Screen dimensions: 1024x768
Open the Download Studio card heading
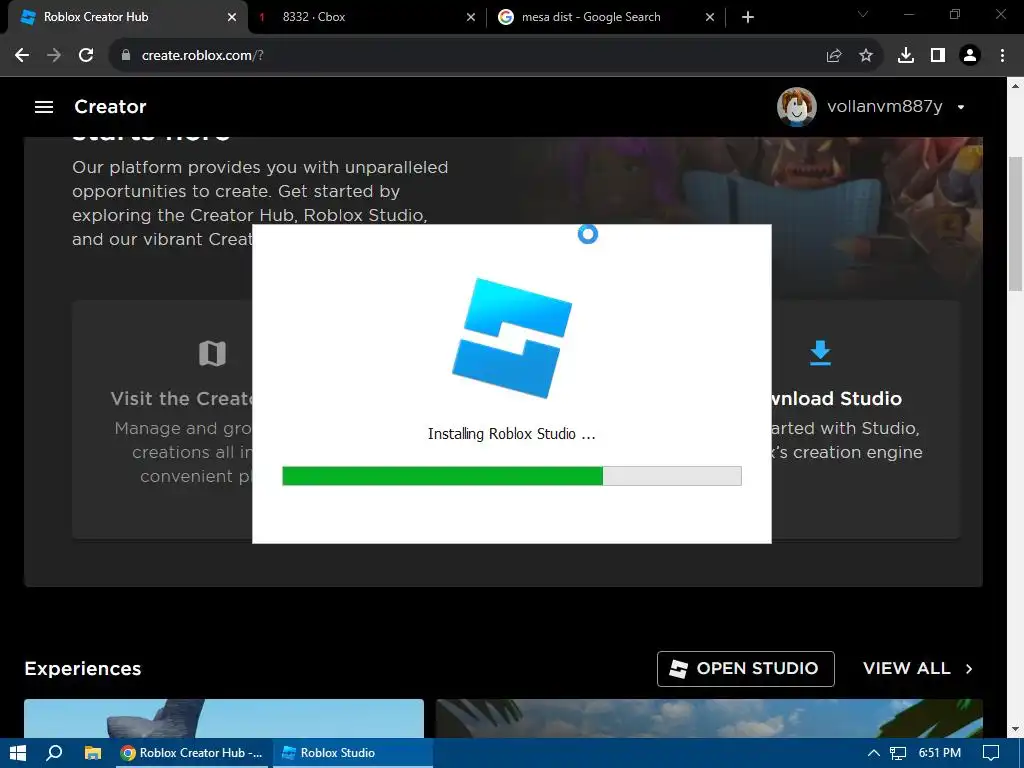coord(837,398)
